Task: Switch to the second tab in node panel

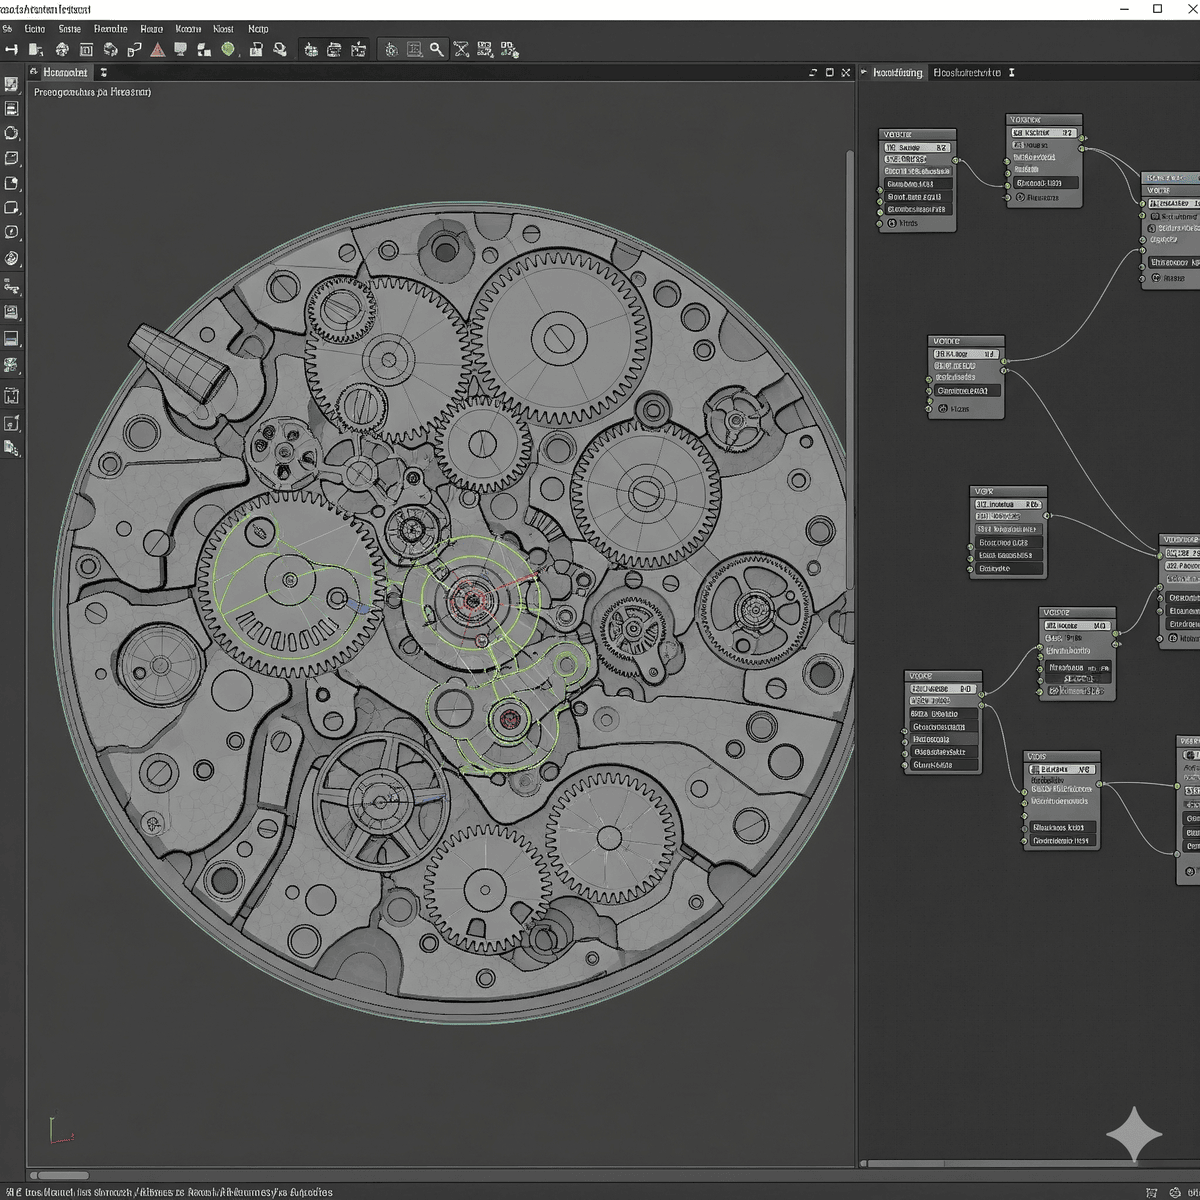Action: [x=966, y=73]
